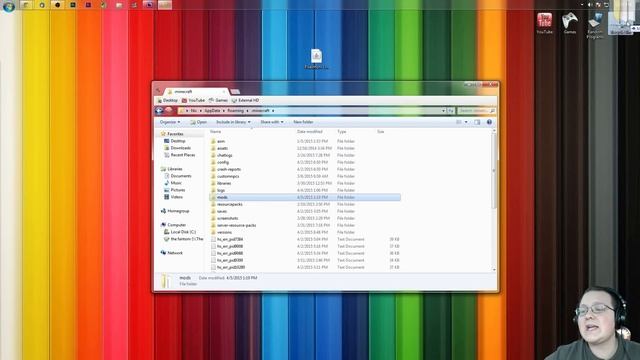Open the YouTube desktop shortcut

click(x=544, y=23)
